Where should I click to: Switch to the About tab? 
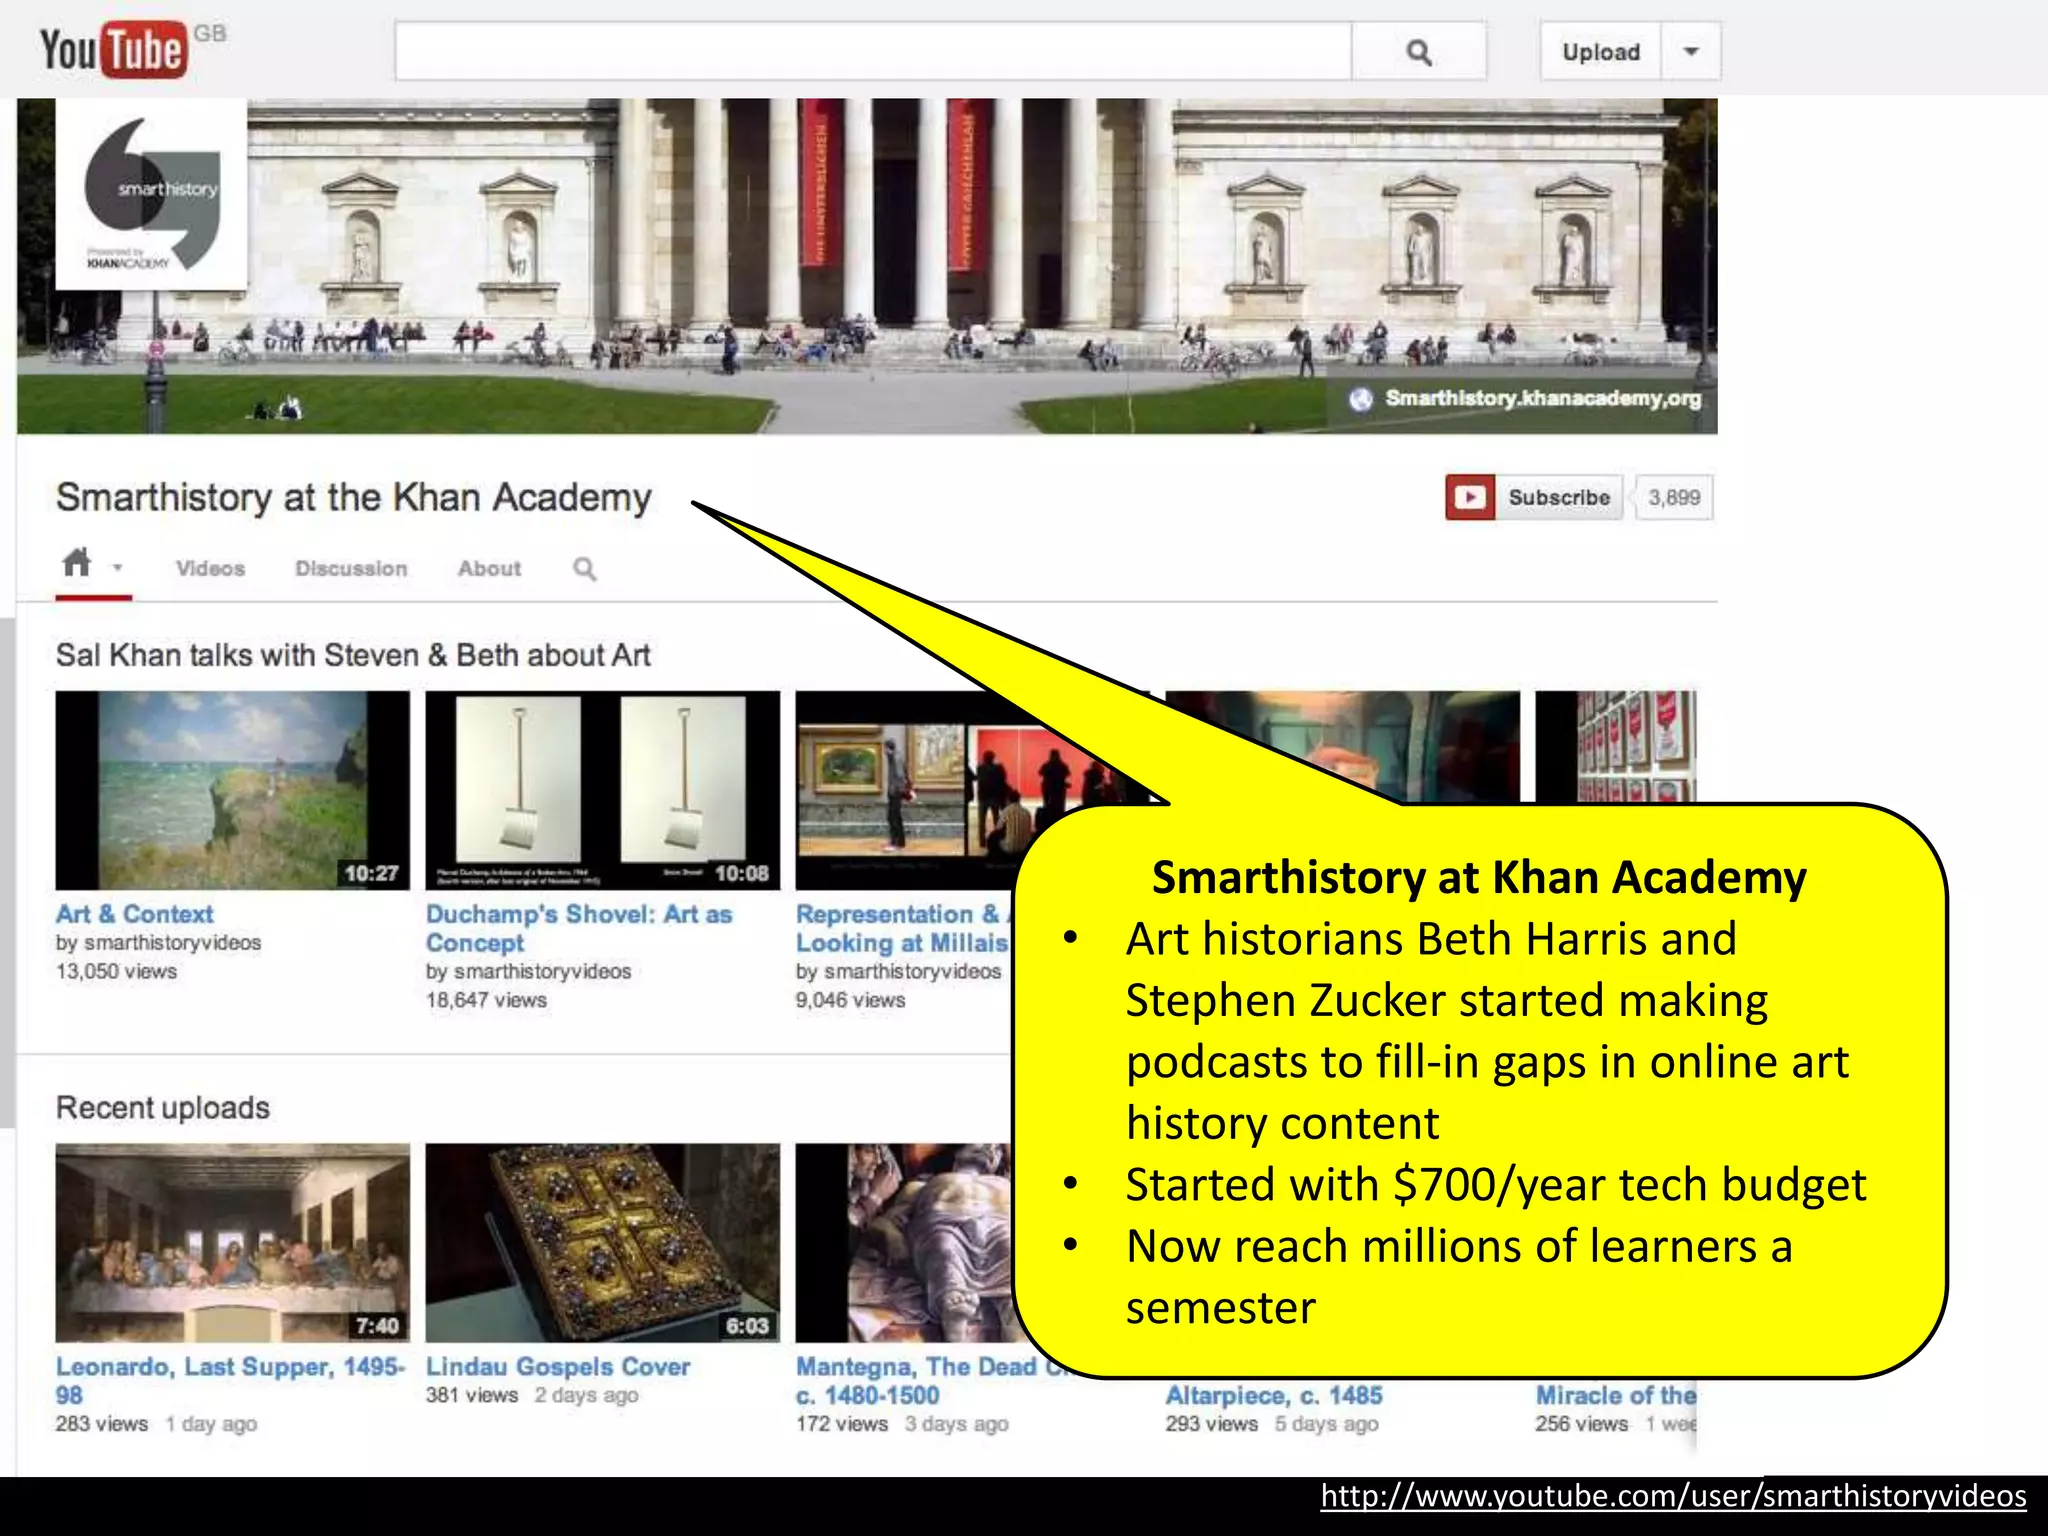(x=489, y=568)
